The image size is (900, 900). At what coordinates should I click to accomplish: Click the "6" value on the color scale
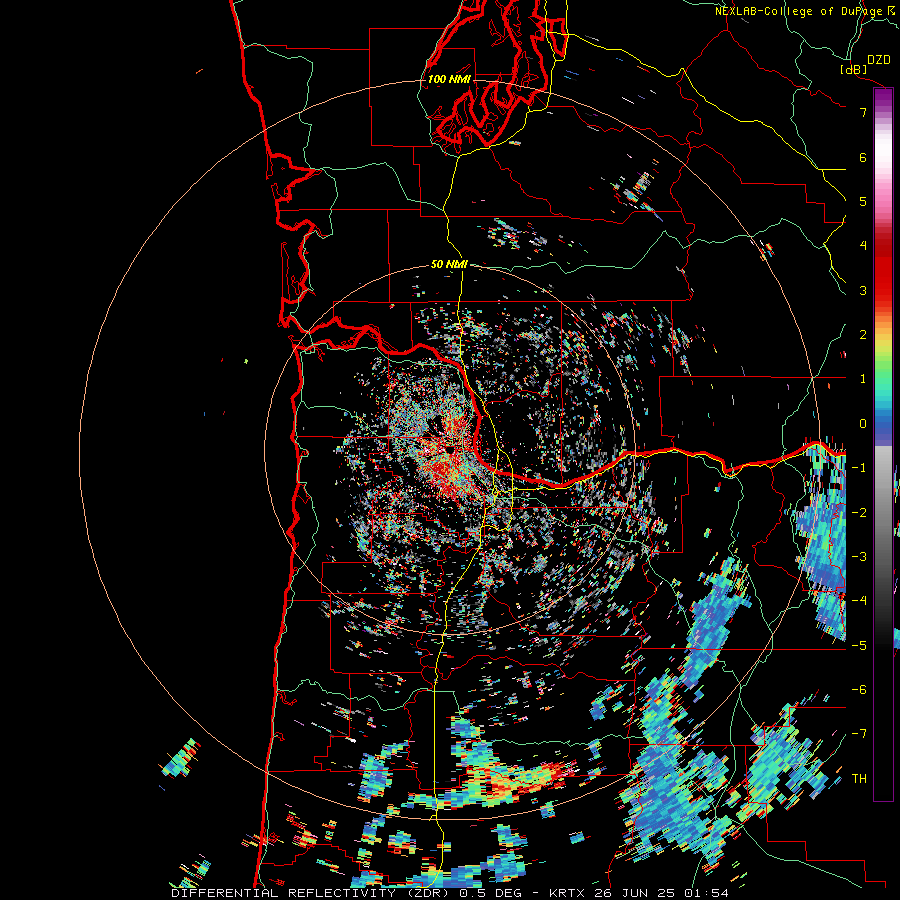click(x=863, y=157)
